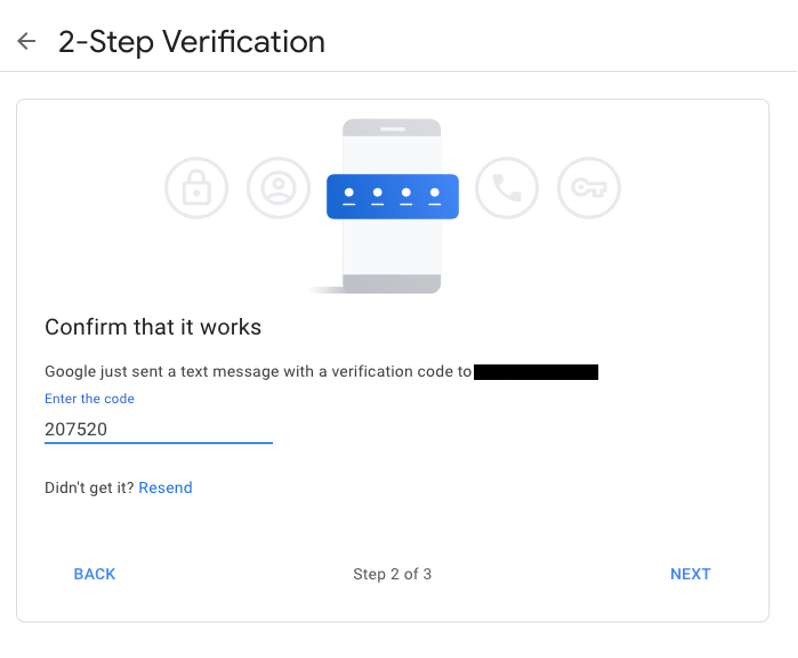Click the back arrow beside 2-Step Verification
Screen dimensions: 798x658
click(27, 41)
